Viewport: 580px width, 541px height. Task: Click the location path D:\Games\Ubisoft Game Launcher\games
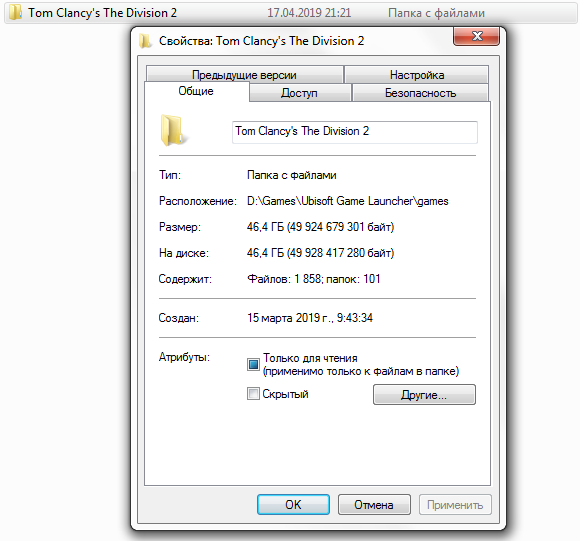(348, 201)
